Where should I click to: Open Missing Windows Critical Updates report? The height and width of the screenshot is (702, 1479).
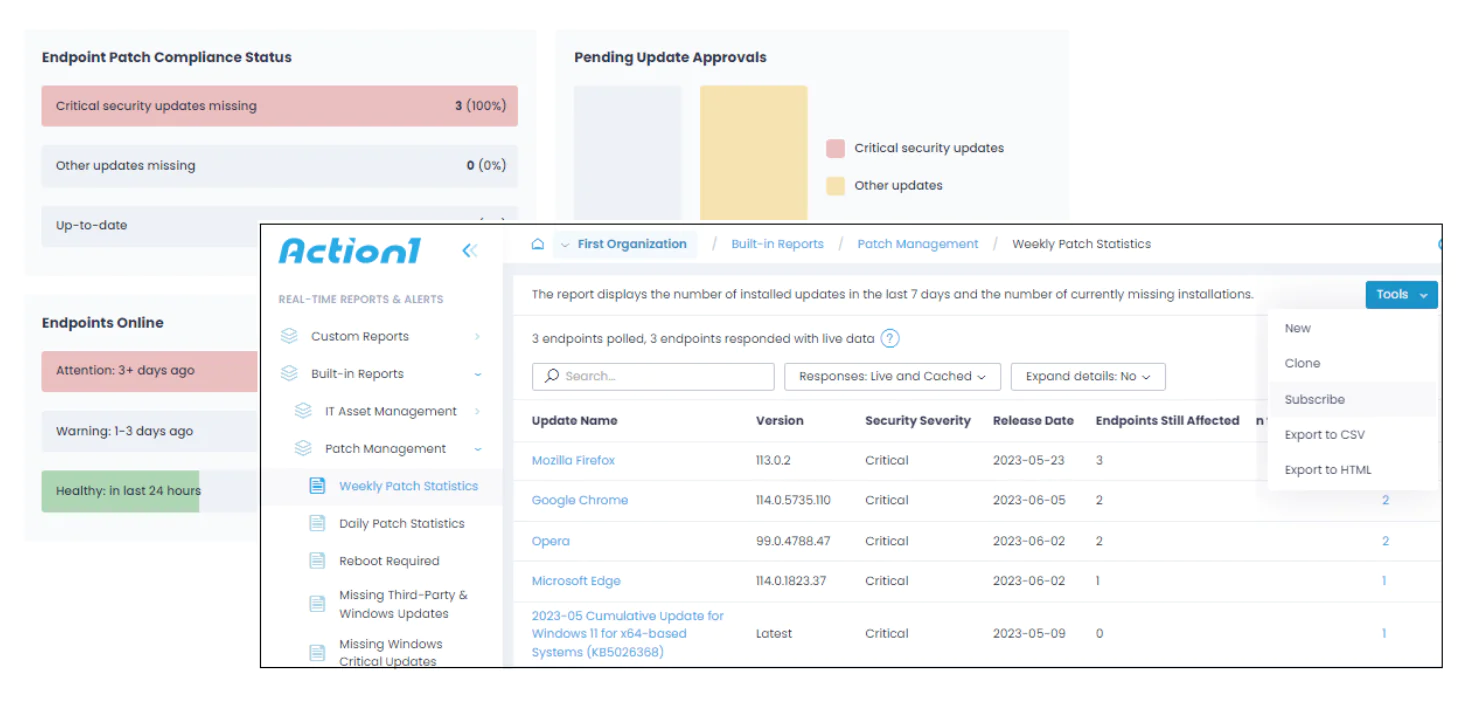coord(390,652)
